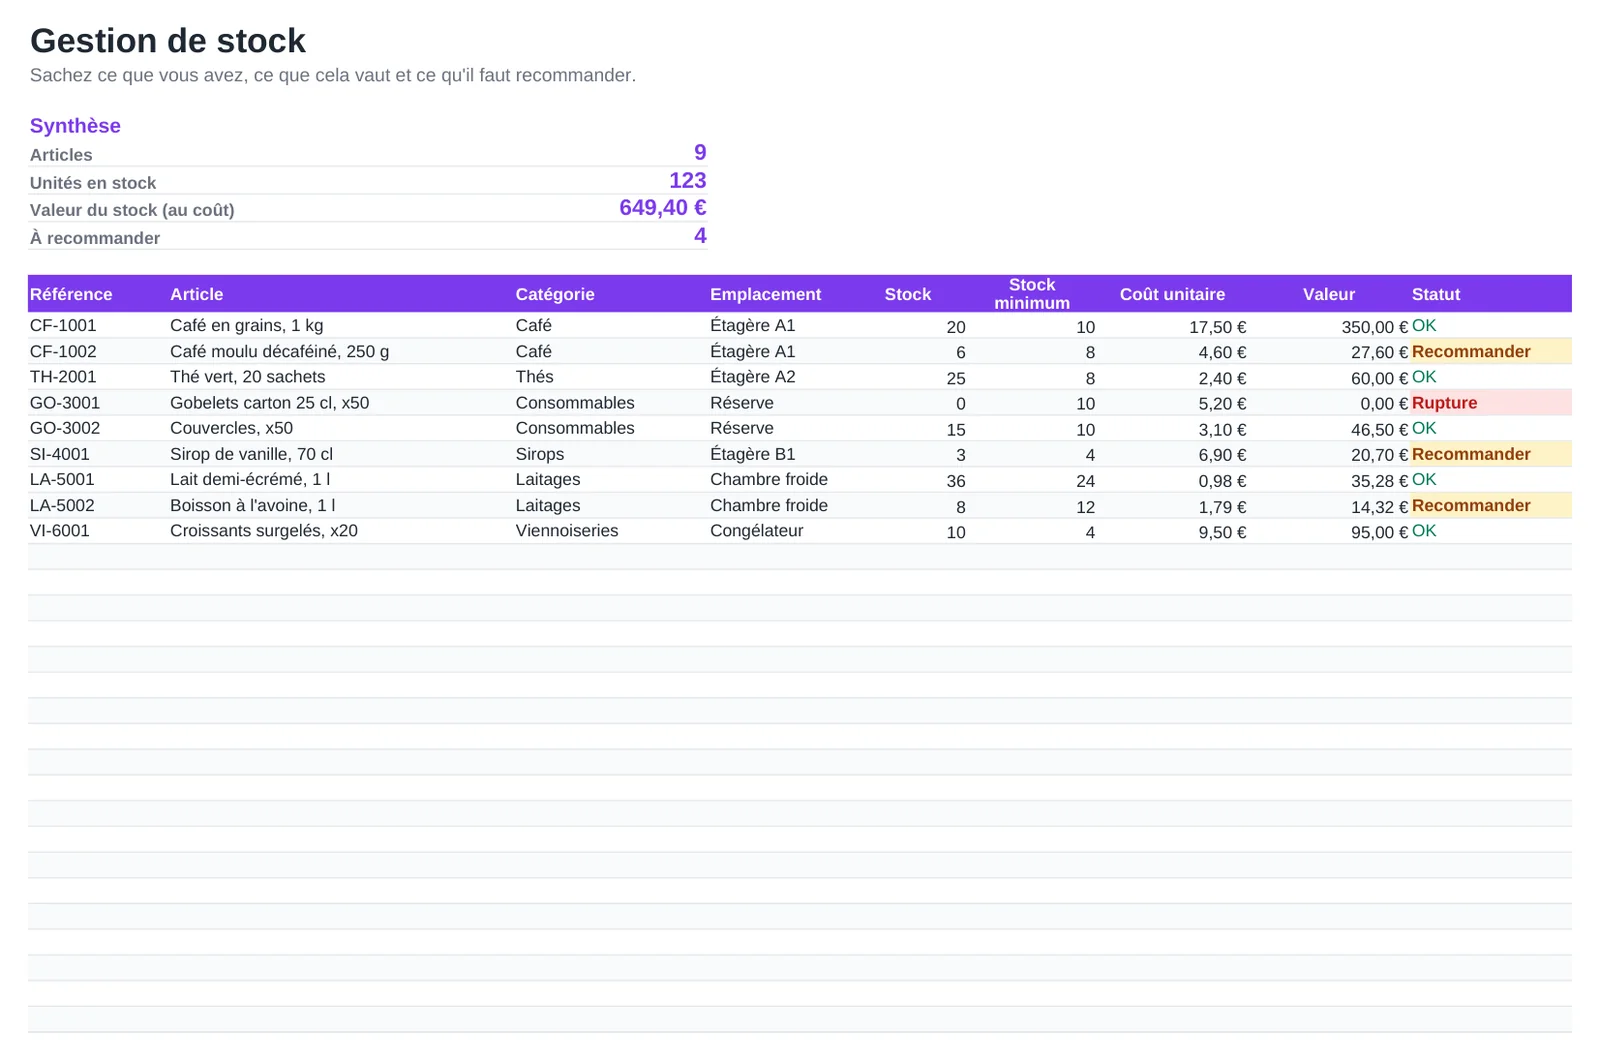Click reference cell GO-3002
Image resolution: width=1600 pixels, height=1060 pixels.
point(65,428)
